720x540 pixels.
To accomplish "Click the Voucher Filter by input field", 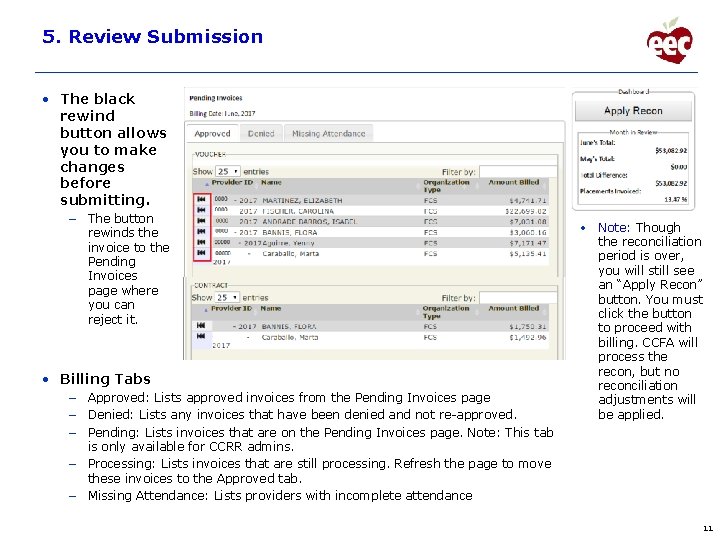I will click(x=518, y=172).
